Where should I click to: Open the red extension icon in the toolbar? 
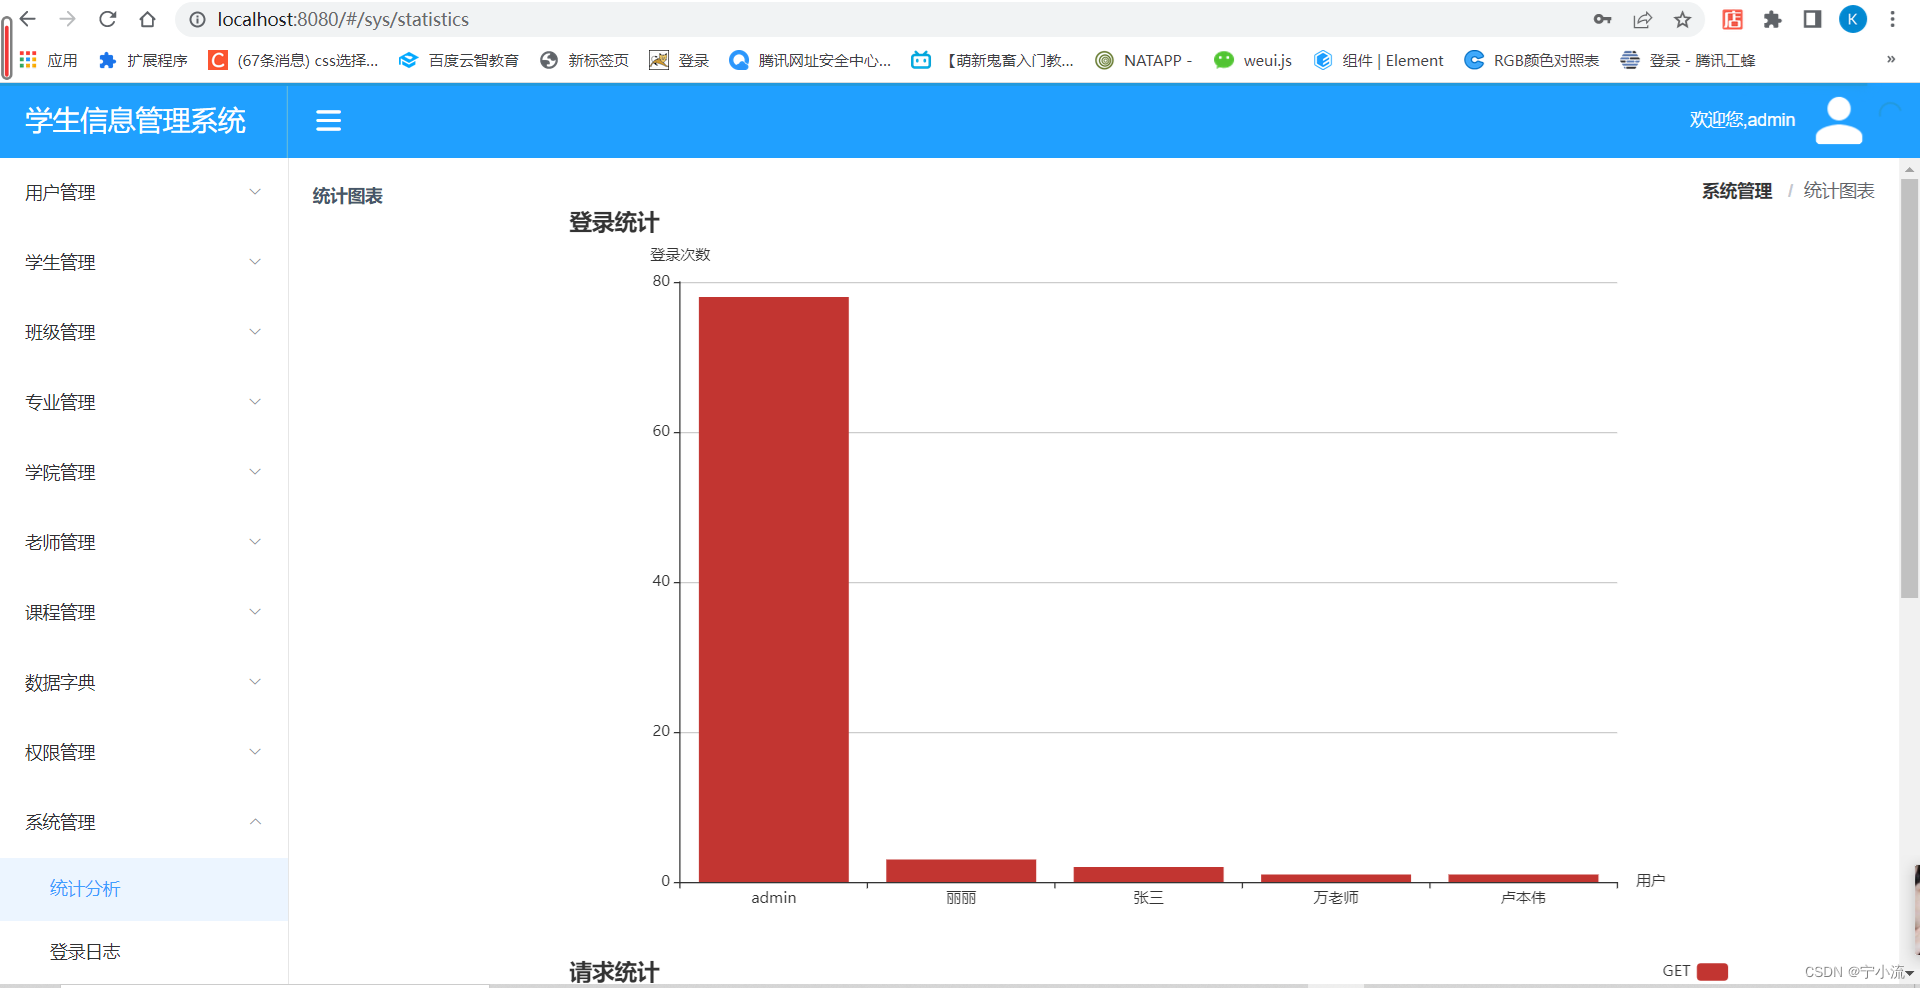coord(1732,19)
